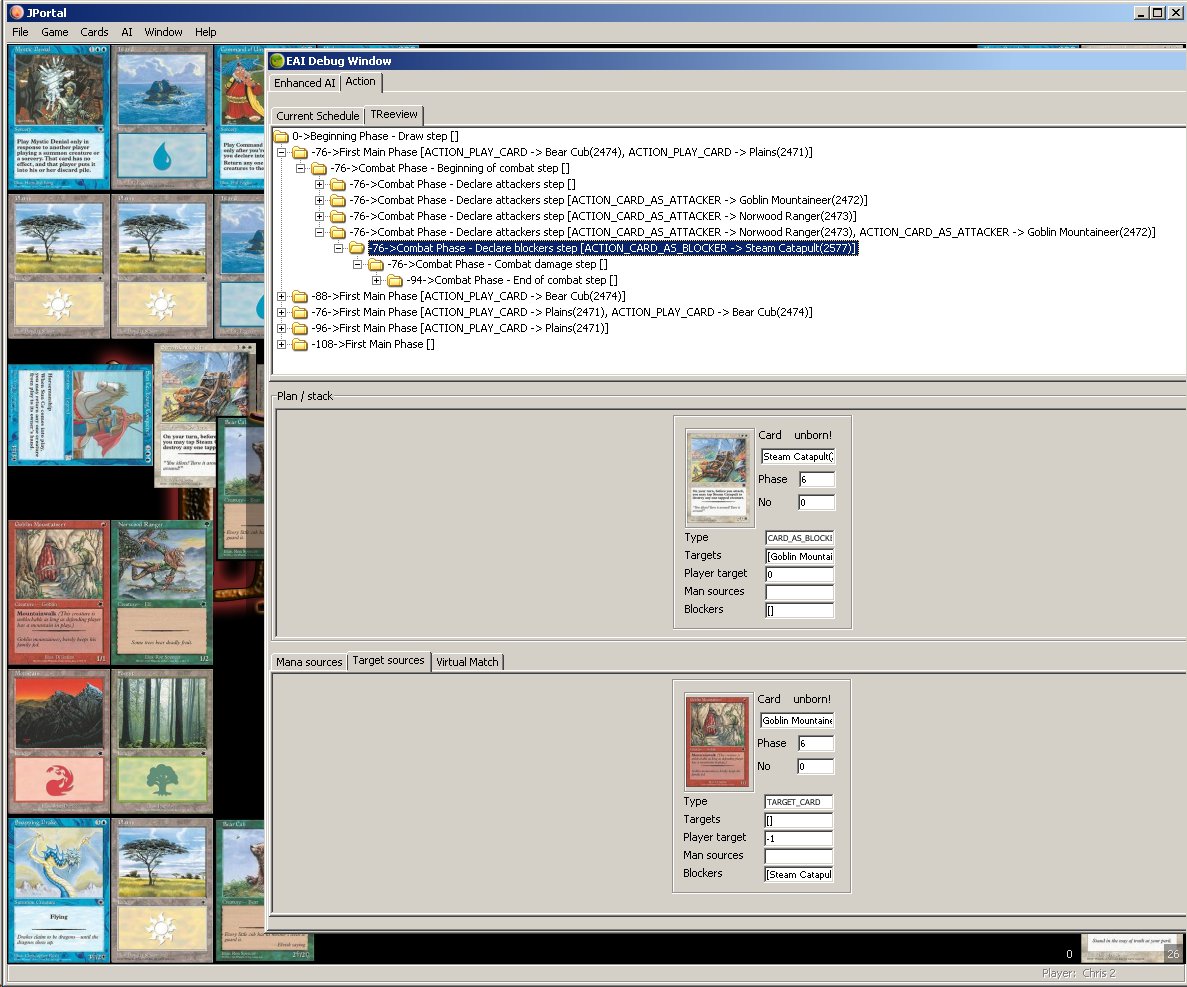The image size is (1187, 987).
Task: Open the Cards menu
Action: (x=94, y=32)
